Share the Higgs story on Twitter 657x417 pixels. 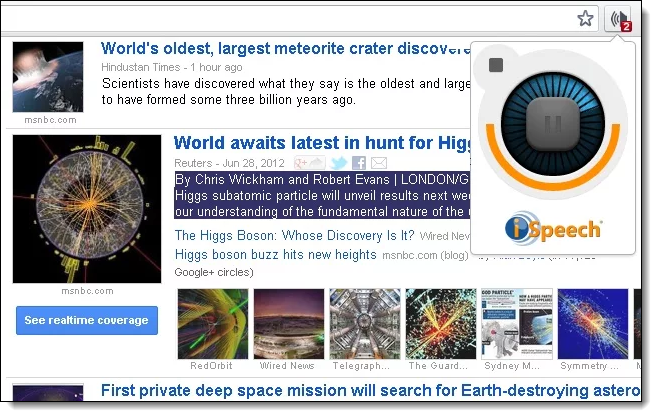click(339, 163)
